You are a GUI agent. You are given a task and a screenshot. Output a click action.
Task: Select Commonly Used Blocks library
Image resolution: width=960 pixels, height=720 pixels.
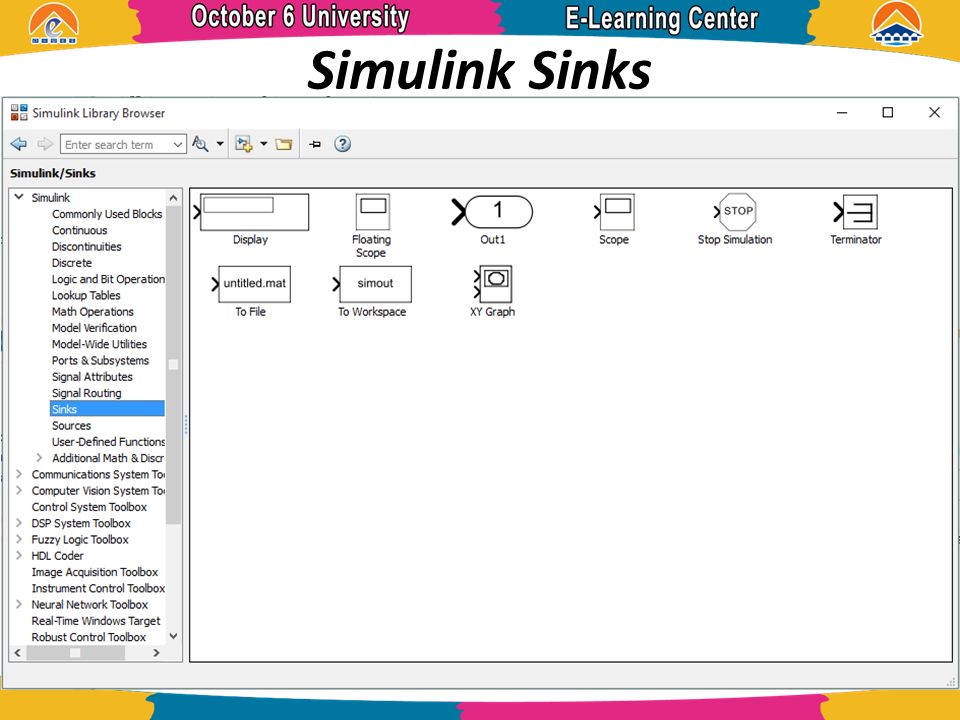point(107,214)
